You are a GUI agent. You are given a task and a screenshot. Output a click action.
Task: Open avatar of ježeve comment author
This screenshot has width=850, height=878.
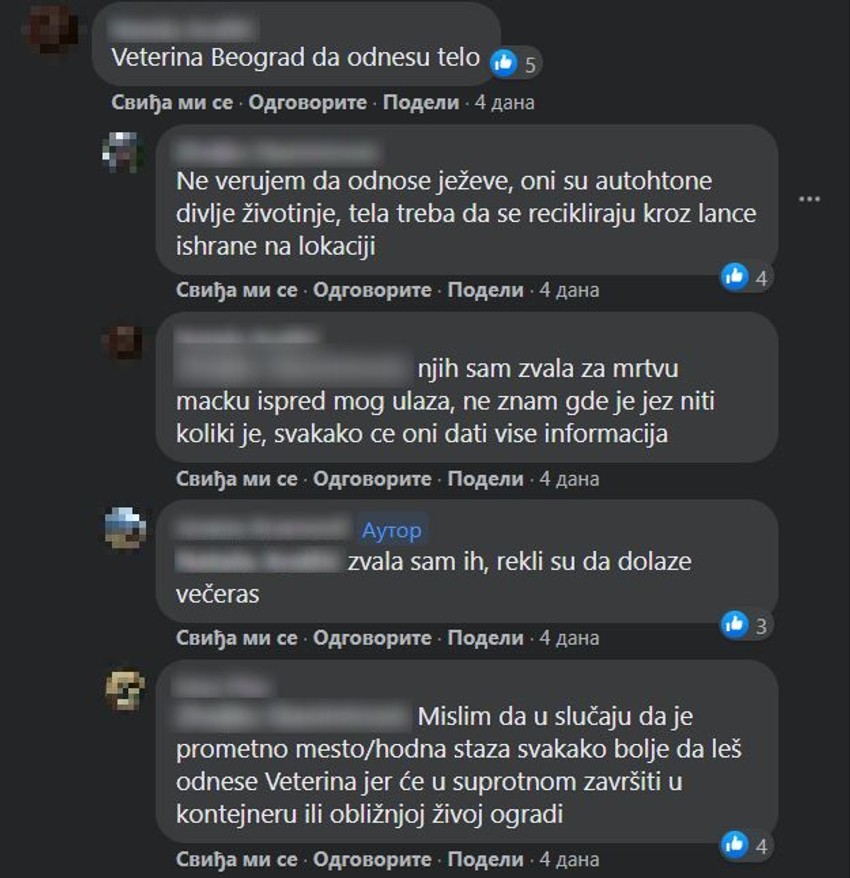click(x=123, y=152)
